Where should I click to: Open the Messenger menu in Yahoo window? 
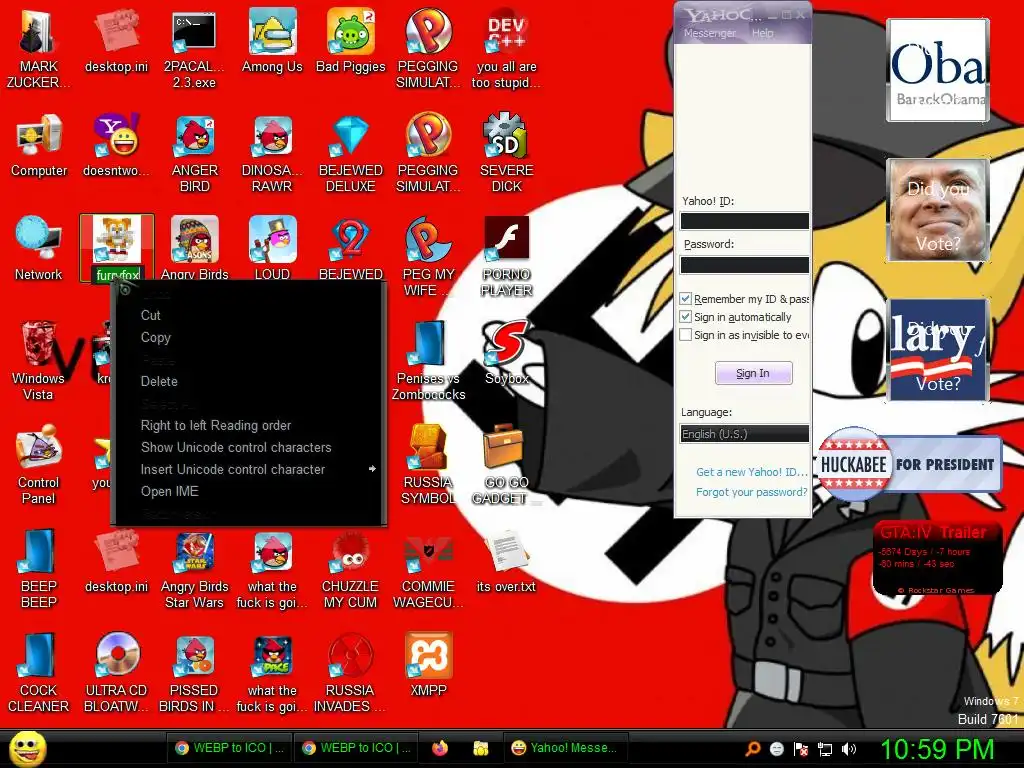tap(710, 33)
